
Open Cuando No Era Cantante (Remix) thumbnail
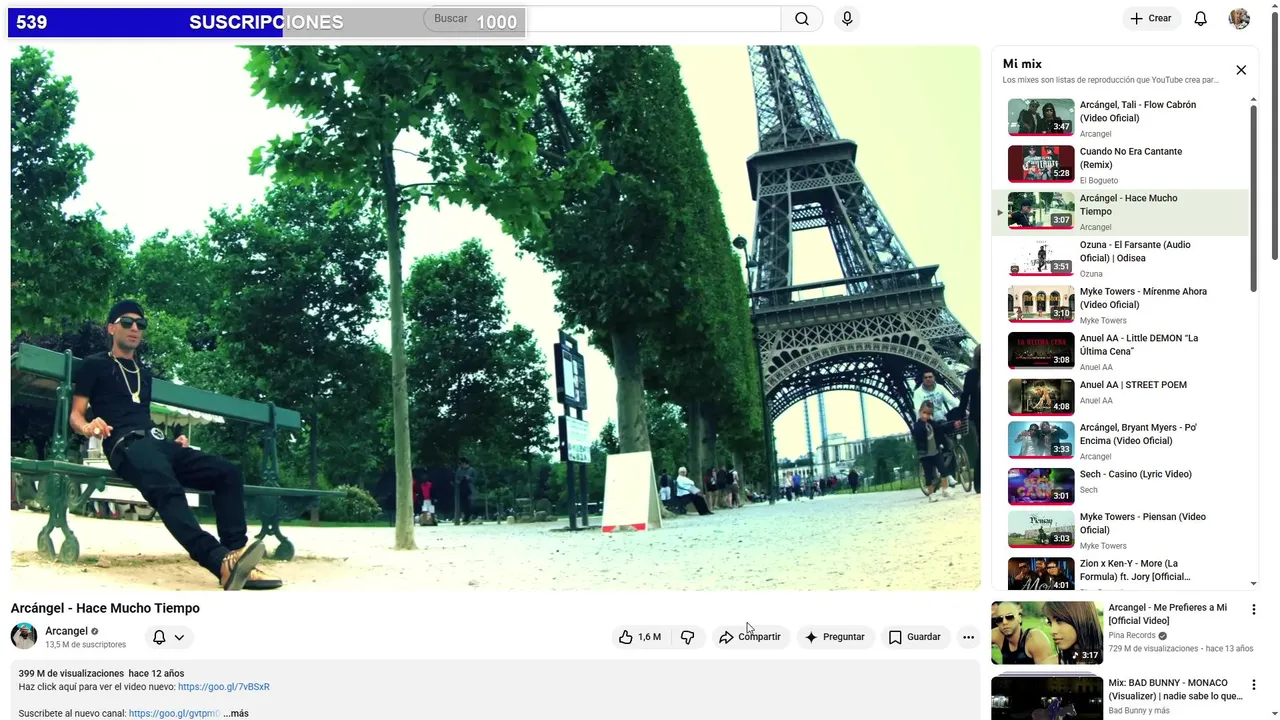(x=1041, y=164)
